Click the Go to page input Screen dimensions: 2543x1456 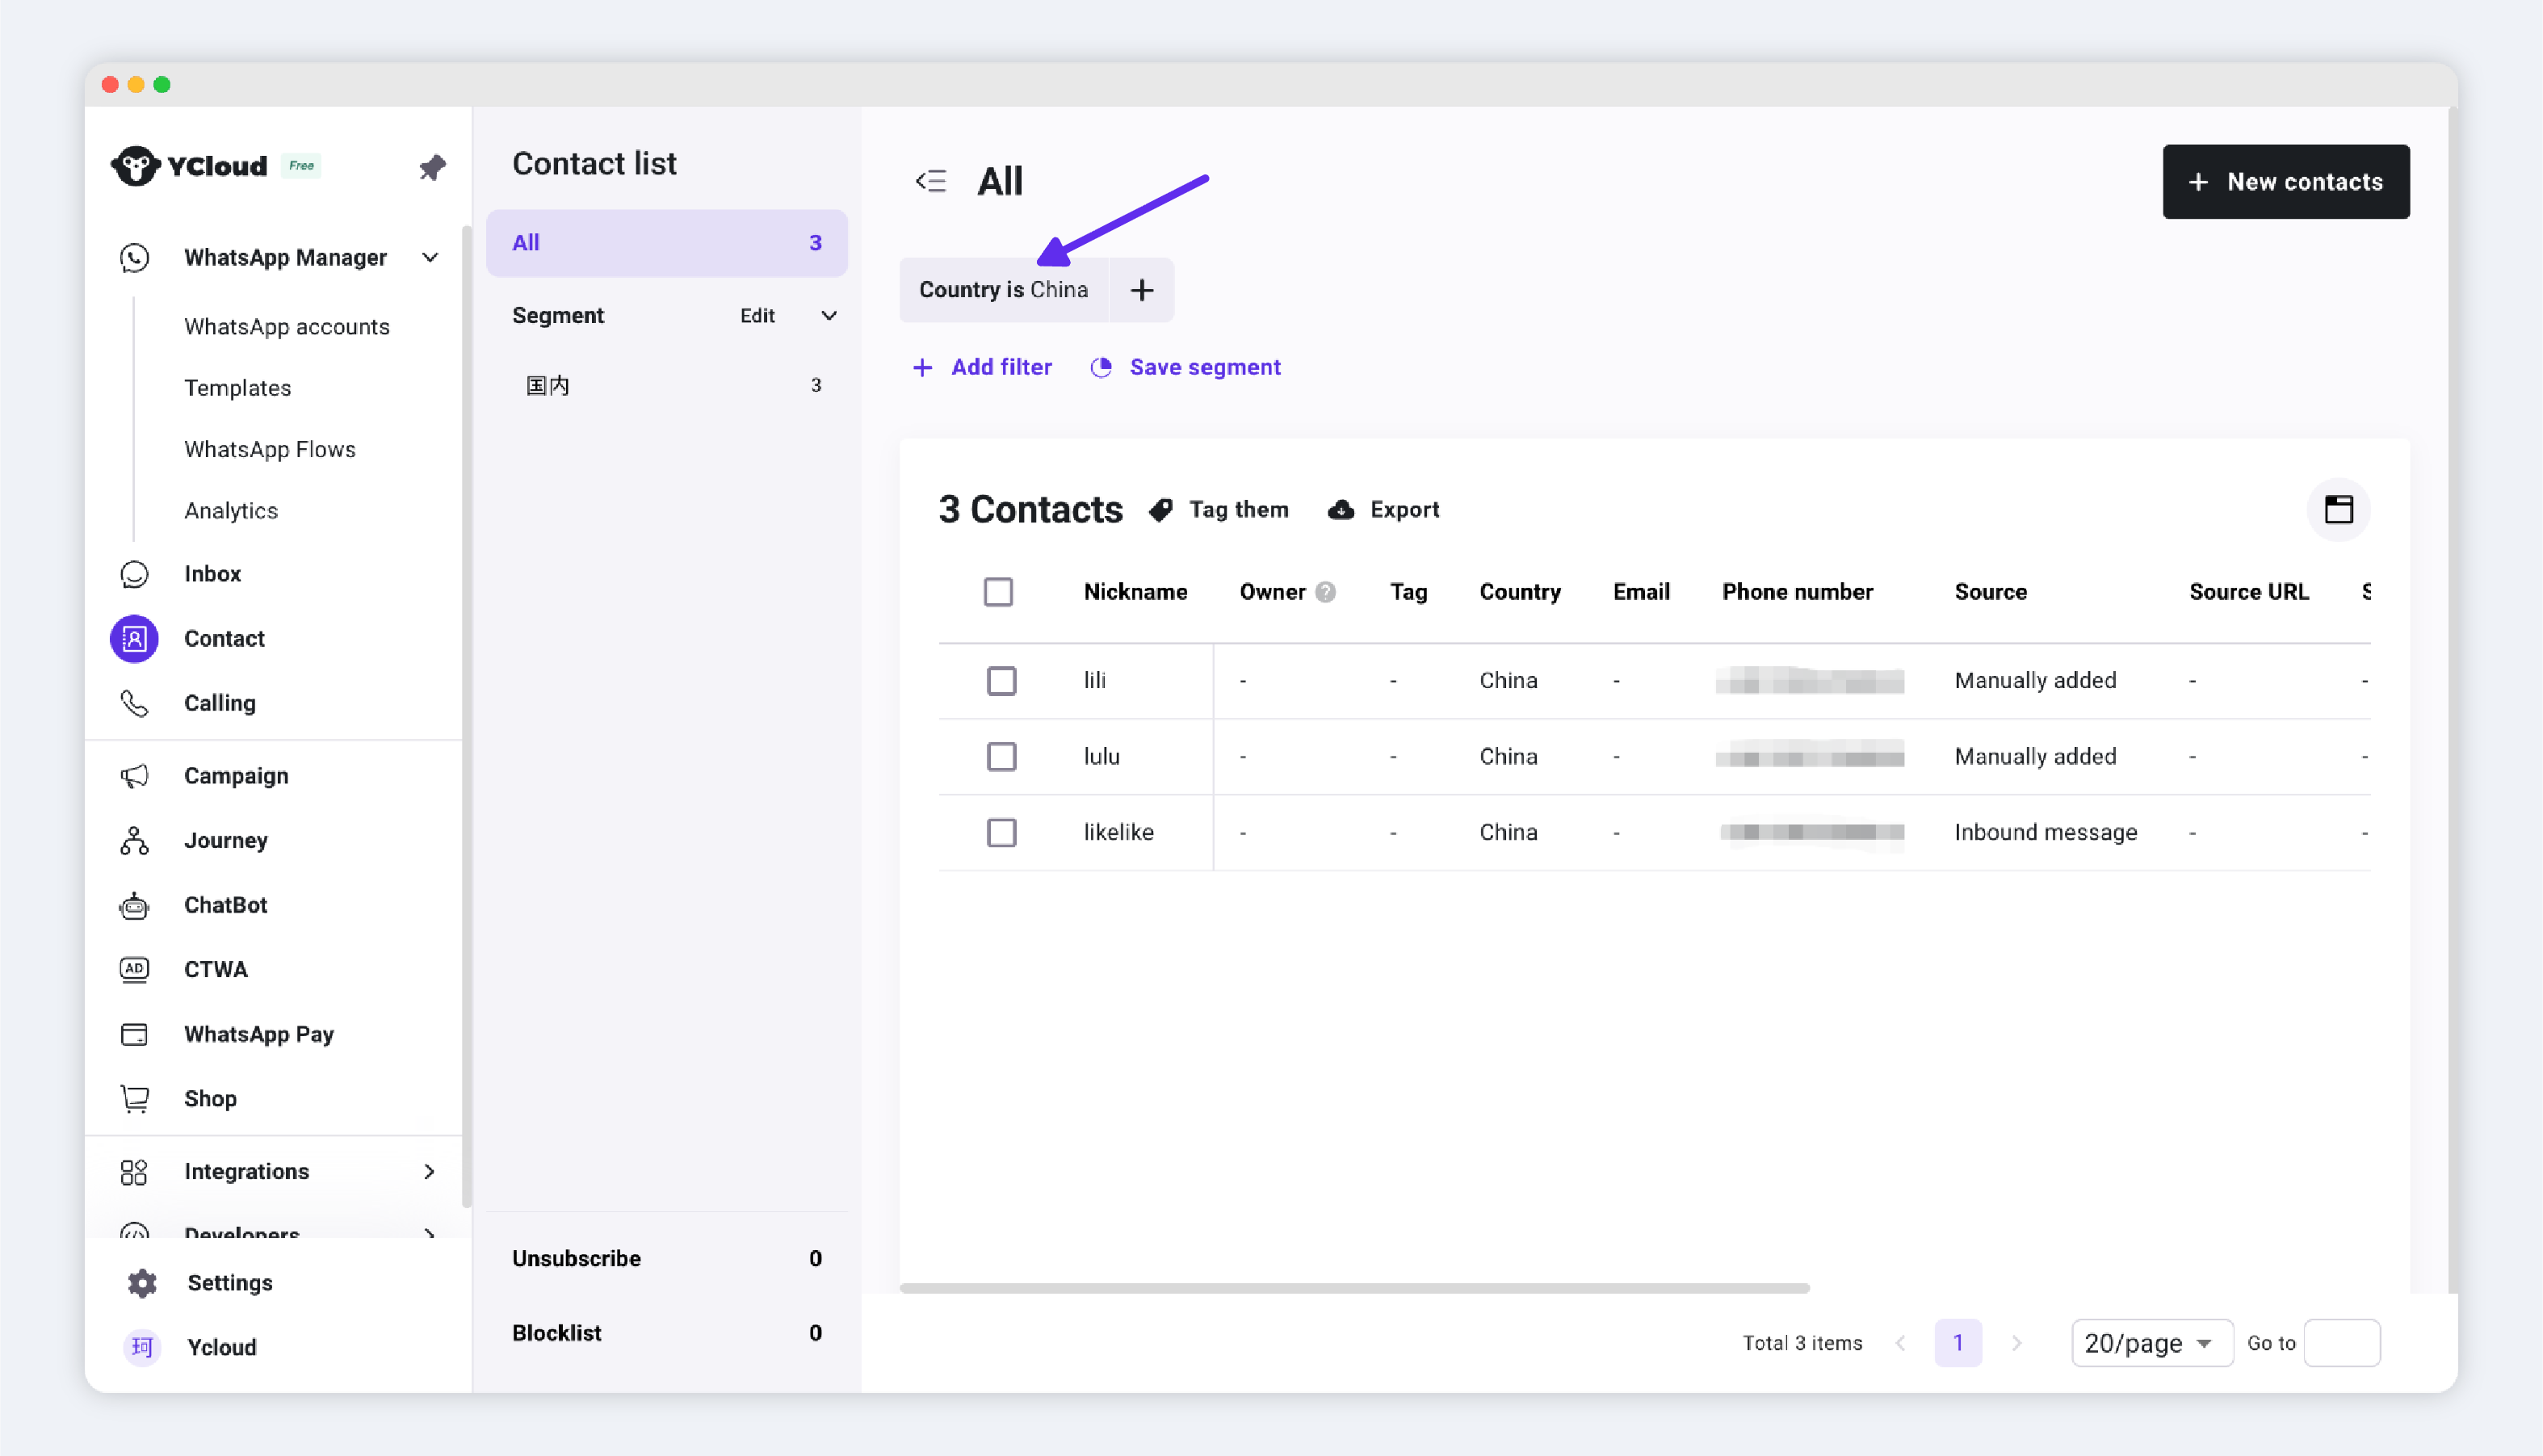click(x=2341, y=1343)
